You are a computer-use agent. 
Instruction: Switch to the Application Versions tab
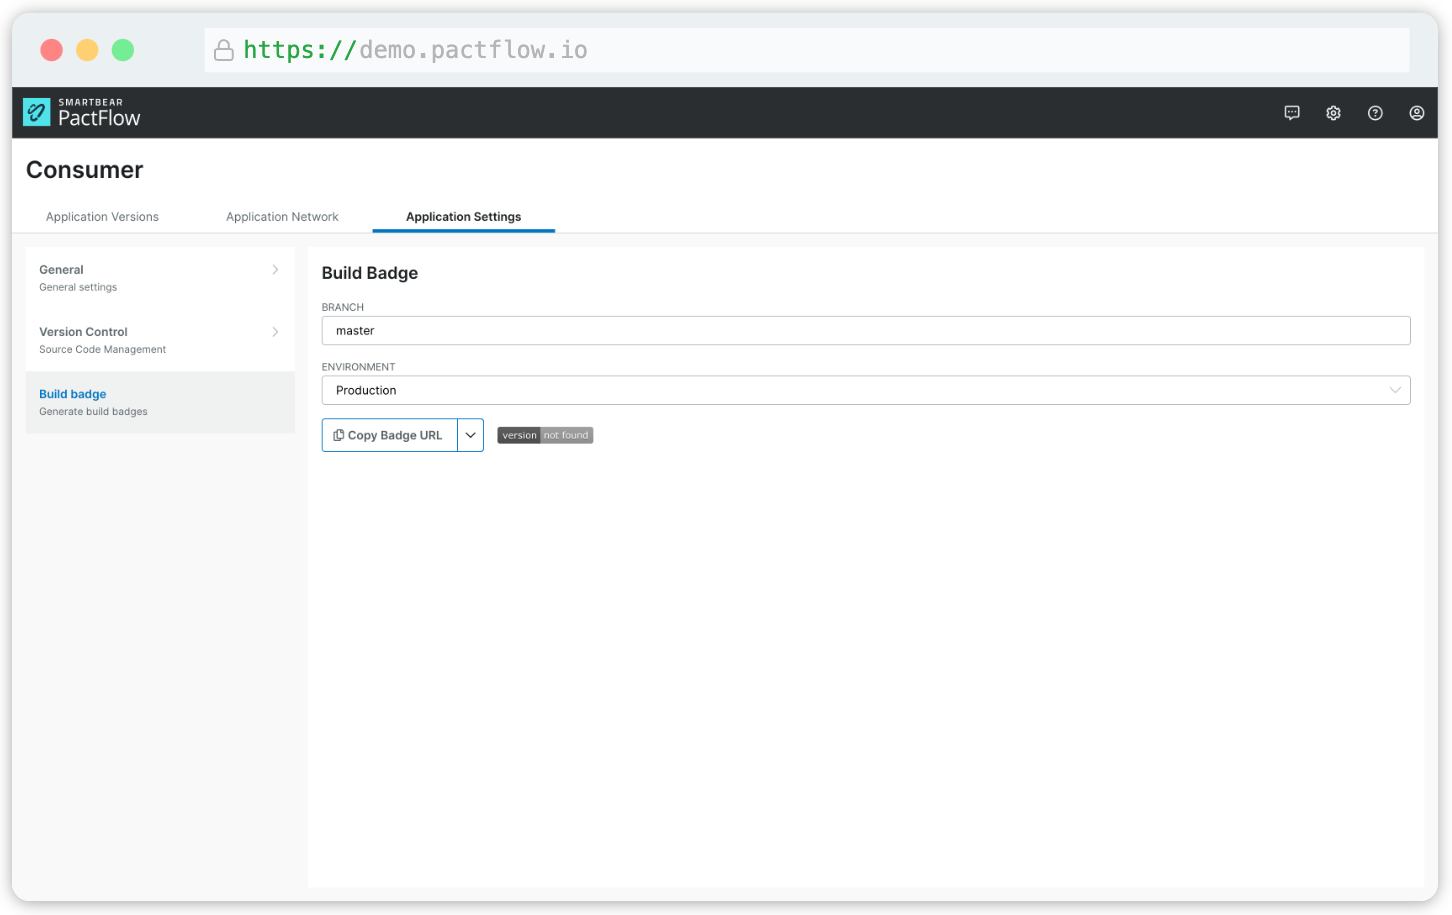click(102, 217)
